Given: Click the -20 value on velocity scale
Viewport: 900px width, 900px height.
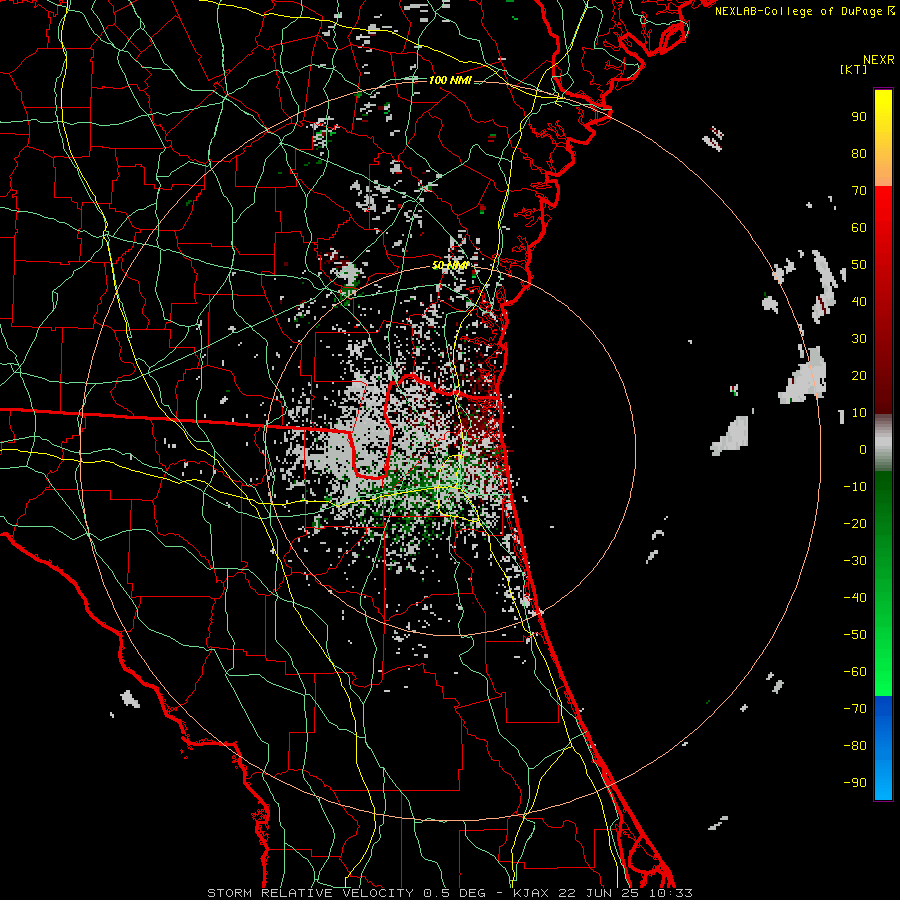Looking at the screenshot, I should pyautogui.click(x=855, y=523).
